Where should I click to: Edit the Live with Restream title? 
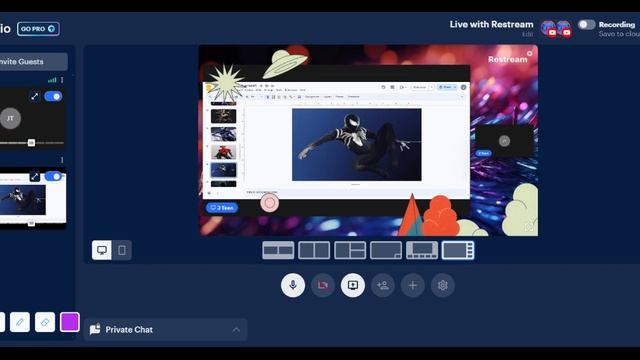point(527,34)
